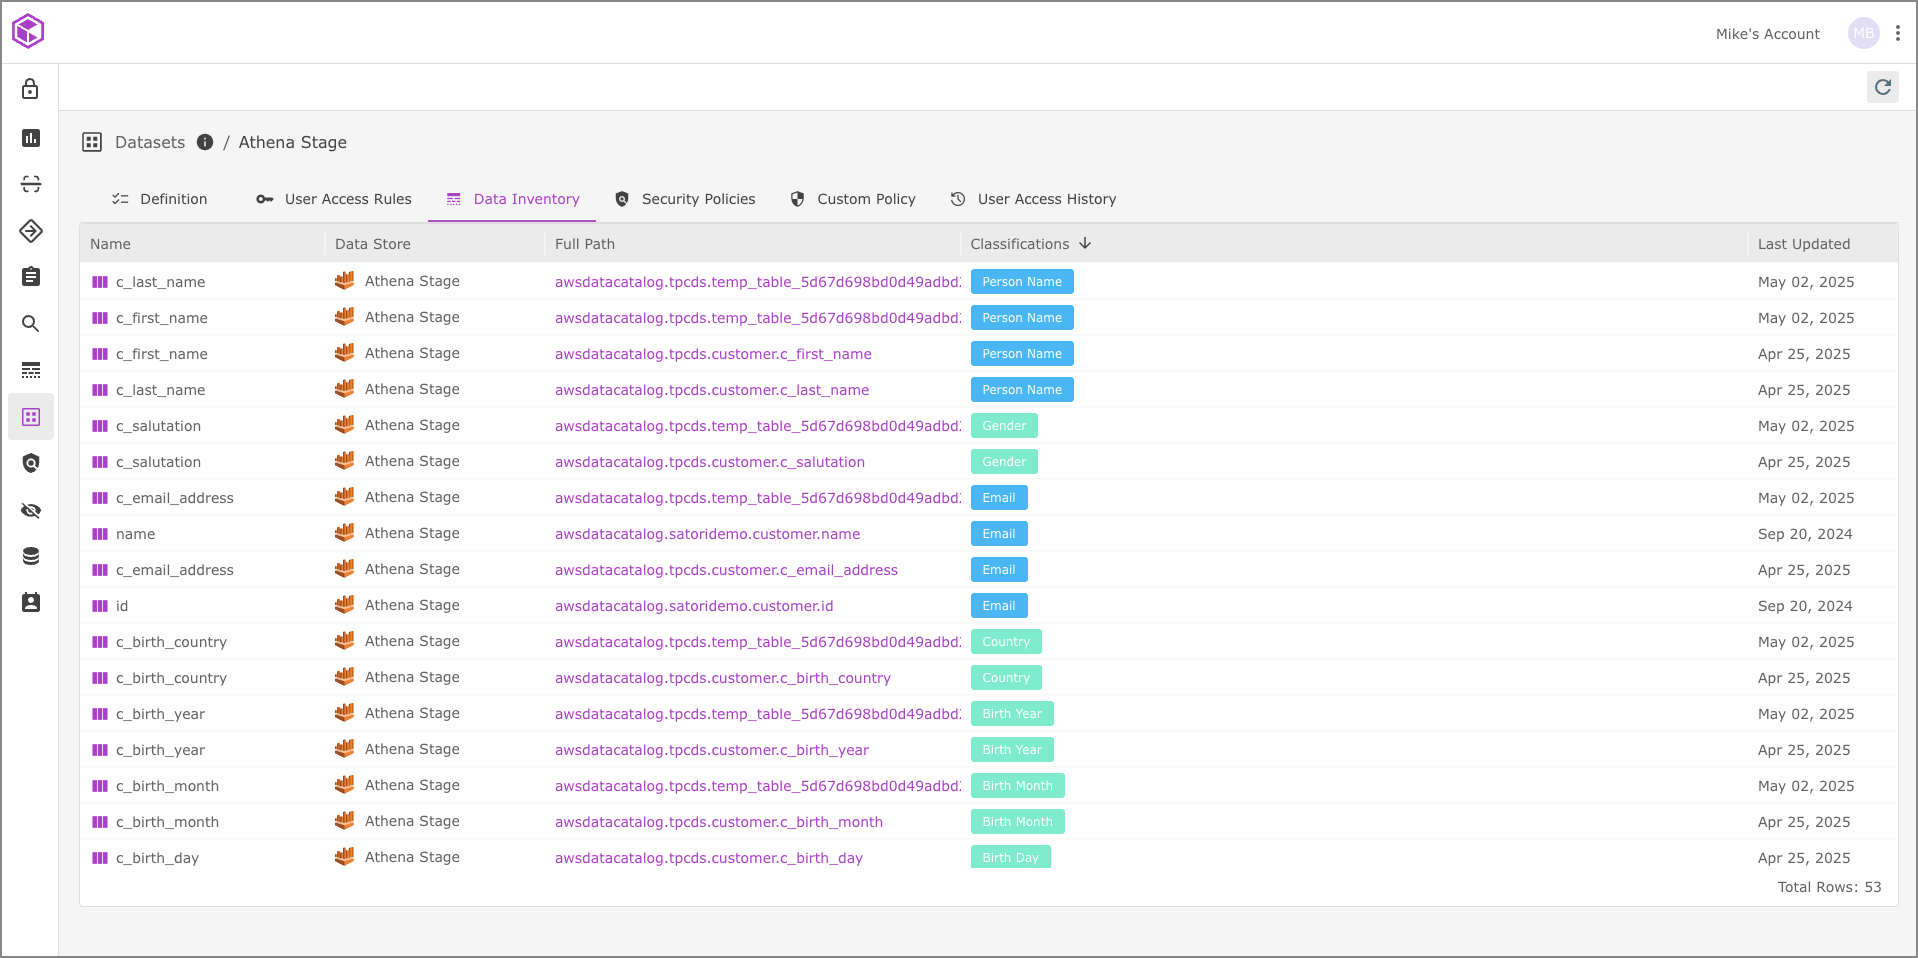
Task: Open the database stack sidebar icon
Action: tap(31, 556)
